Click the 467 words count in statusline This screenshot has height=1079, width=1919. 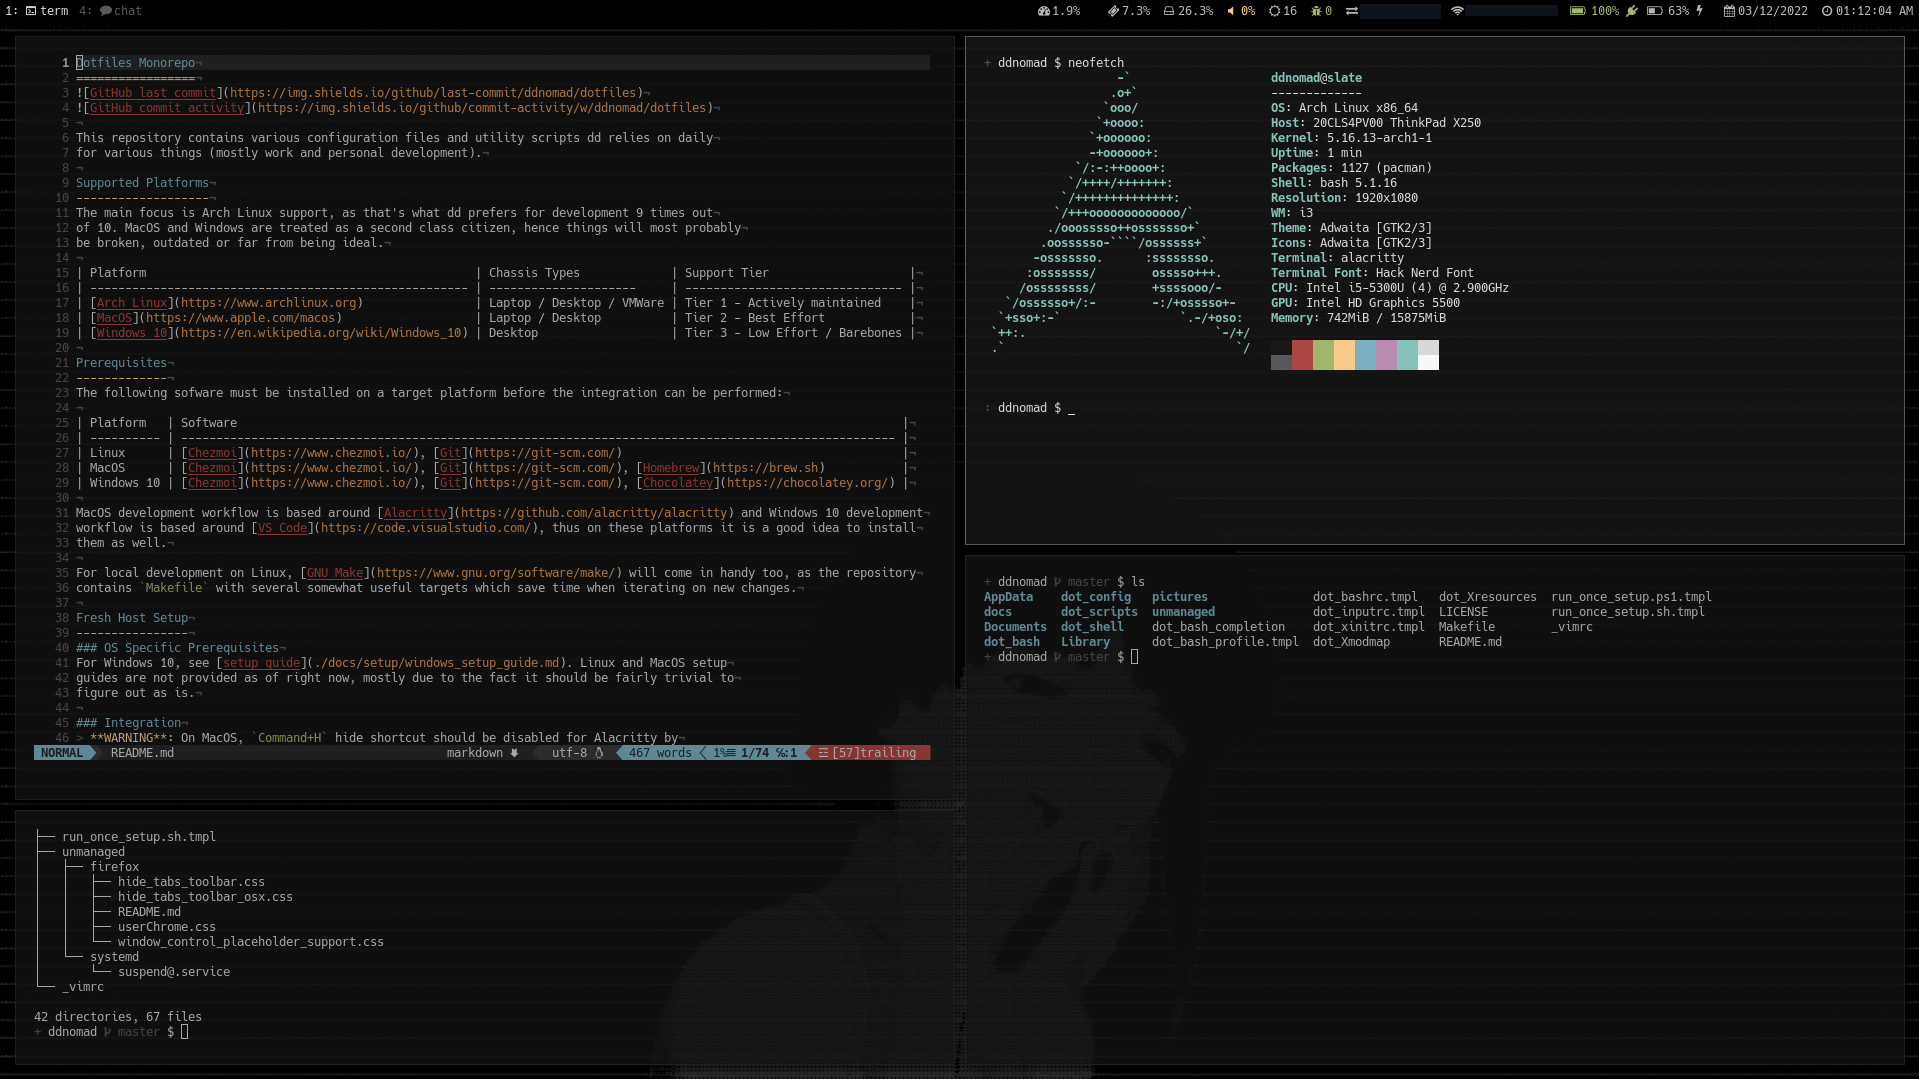660,753
